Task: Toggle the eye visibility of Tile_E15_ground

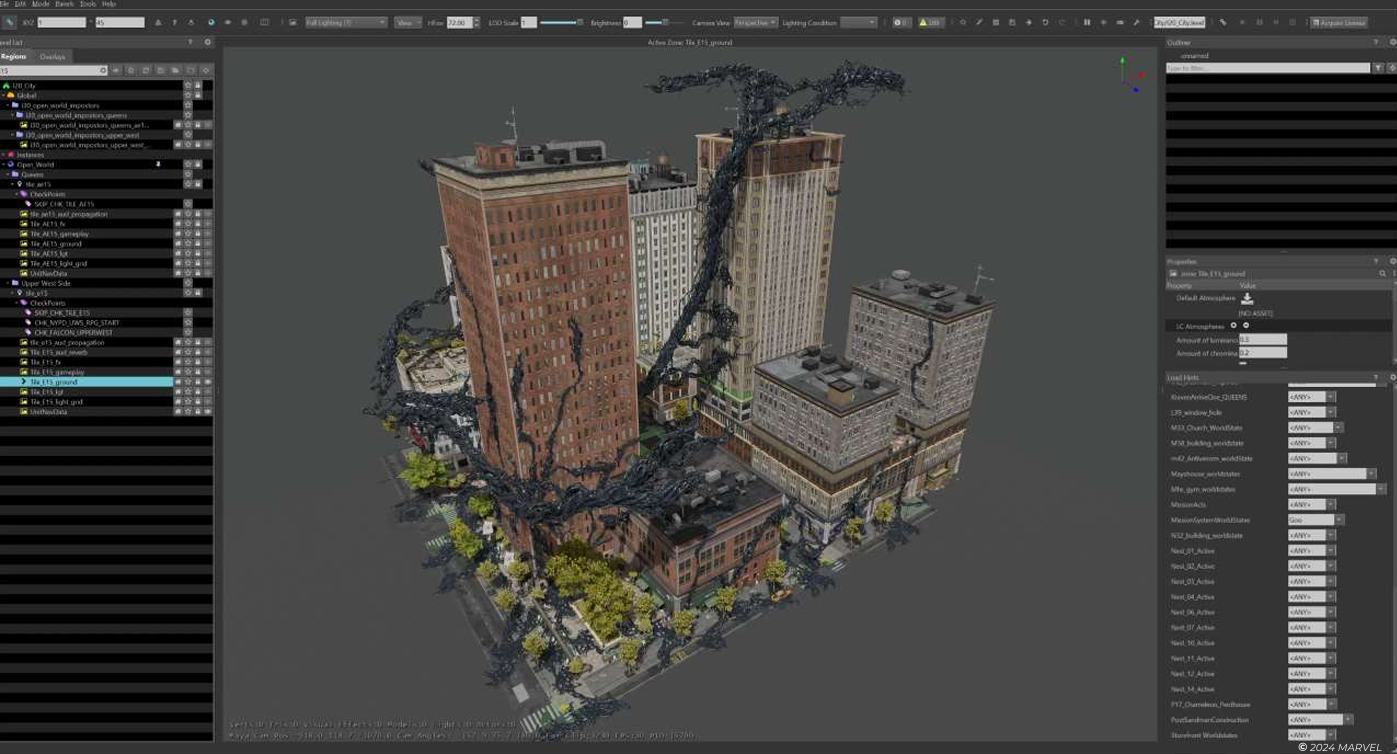Action: pos(208,382)
